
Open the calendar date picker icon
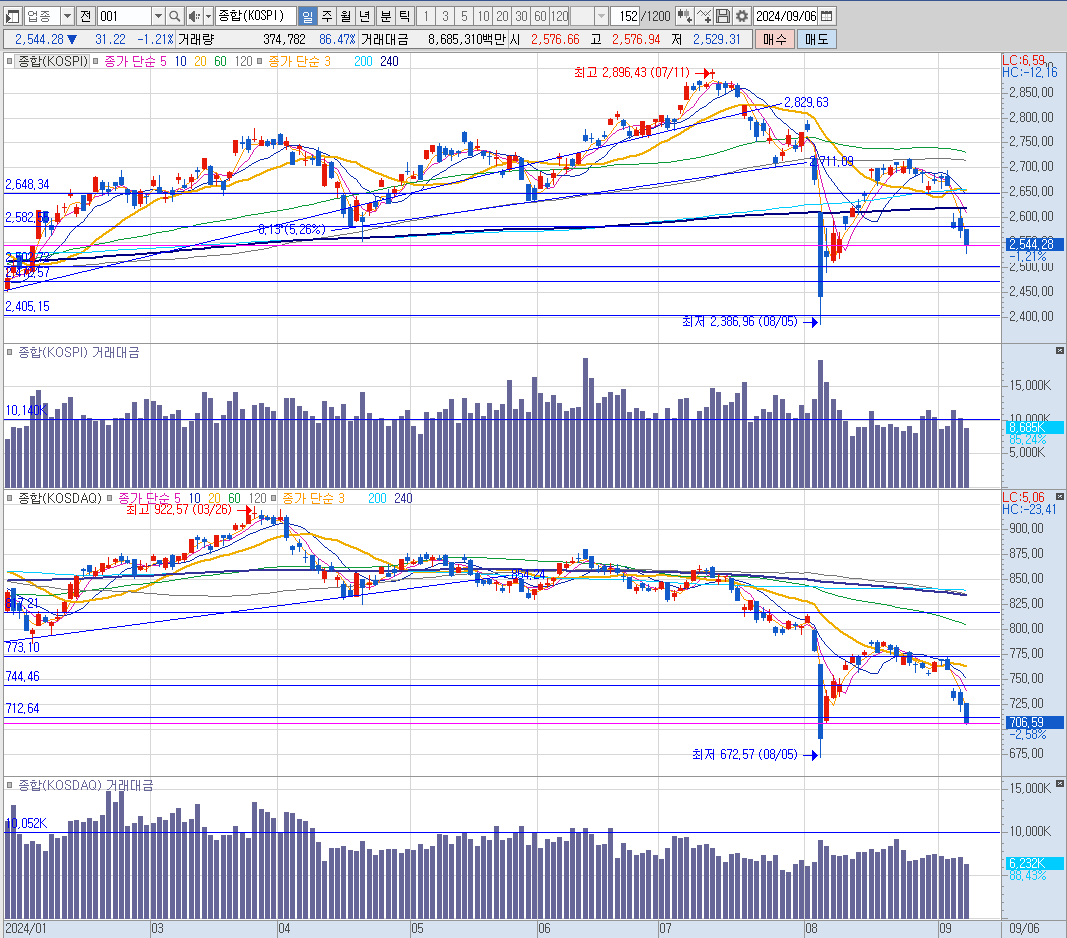pos(827,16)
